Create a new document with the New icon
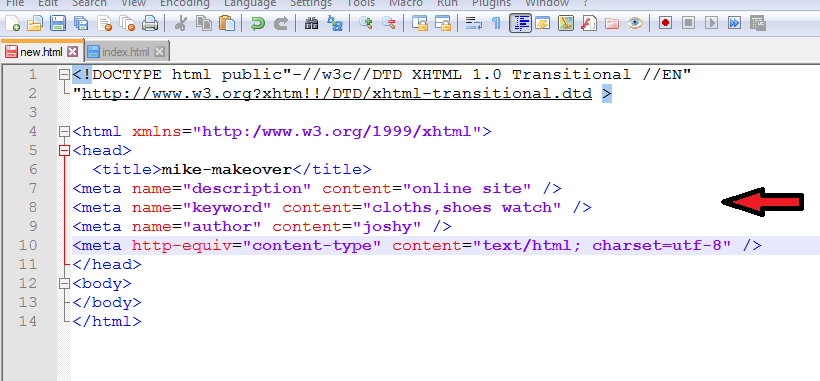 click(13, 24)
